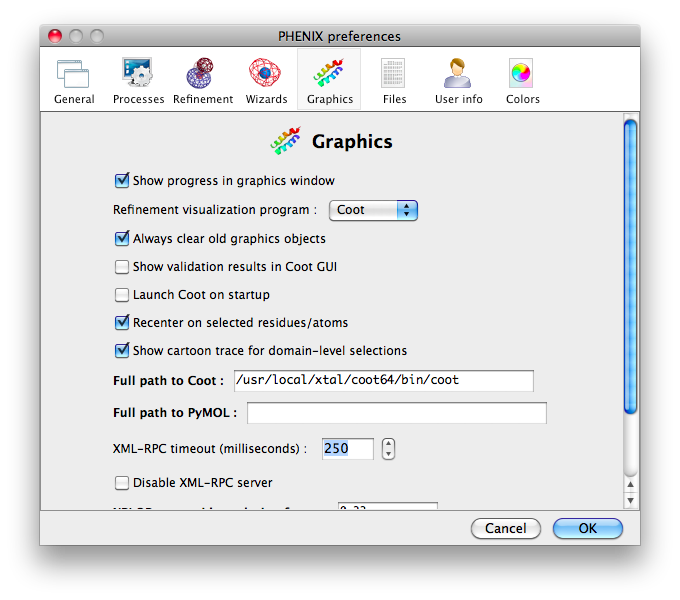Click the Full path to Coot field
Screen dimensions: 680x600
[x=383, y=381]
